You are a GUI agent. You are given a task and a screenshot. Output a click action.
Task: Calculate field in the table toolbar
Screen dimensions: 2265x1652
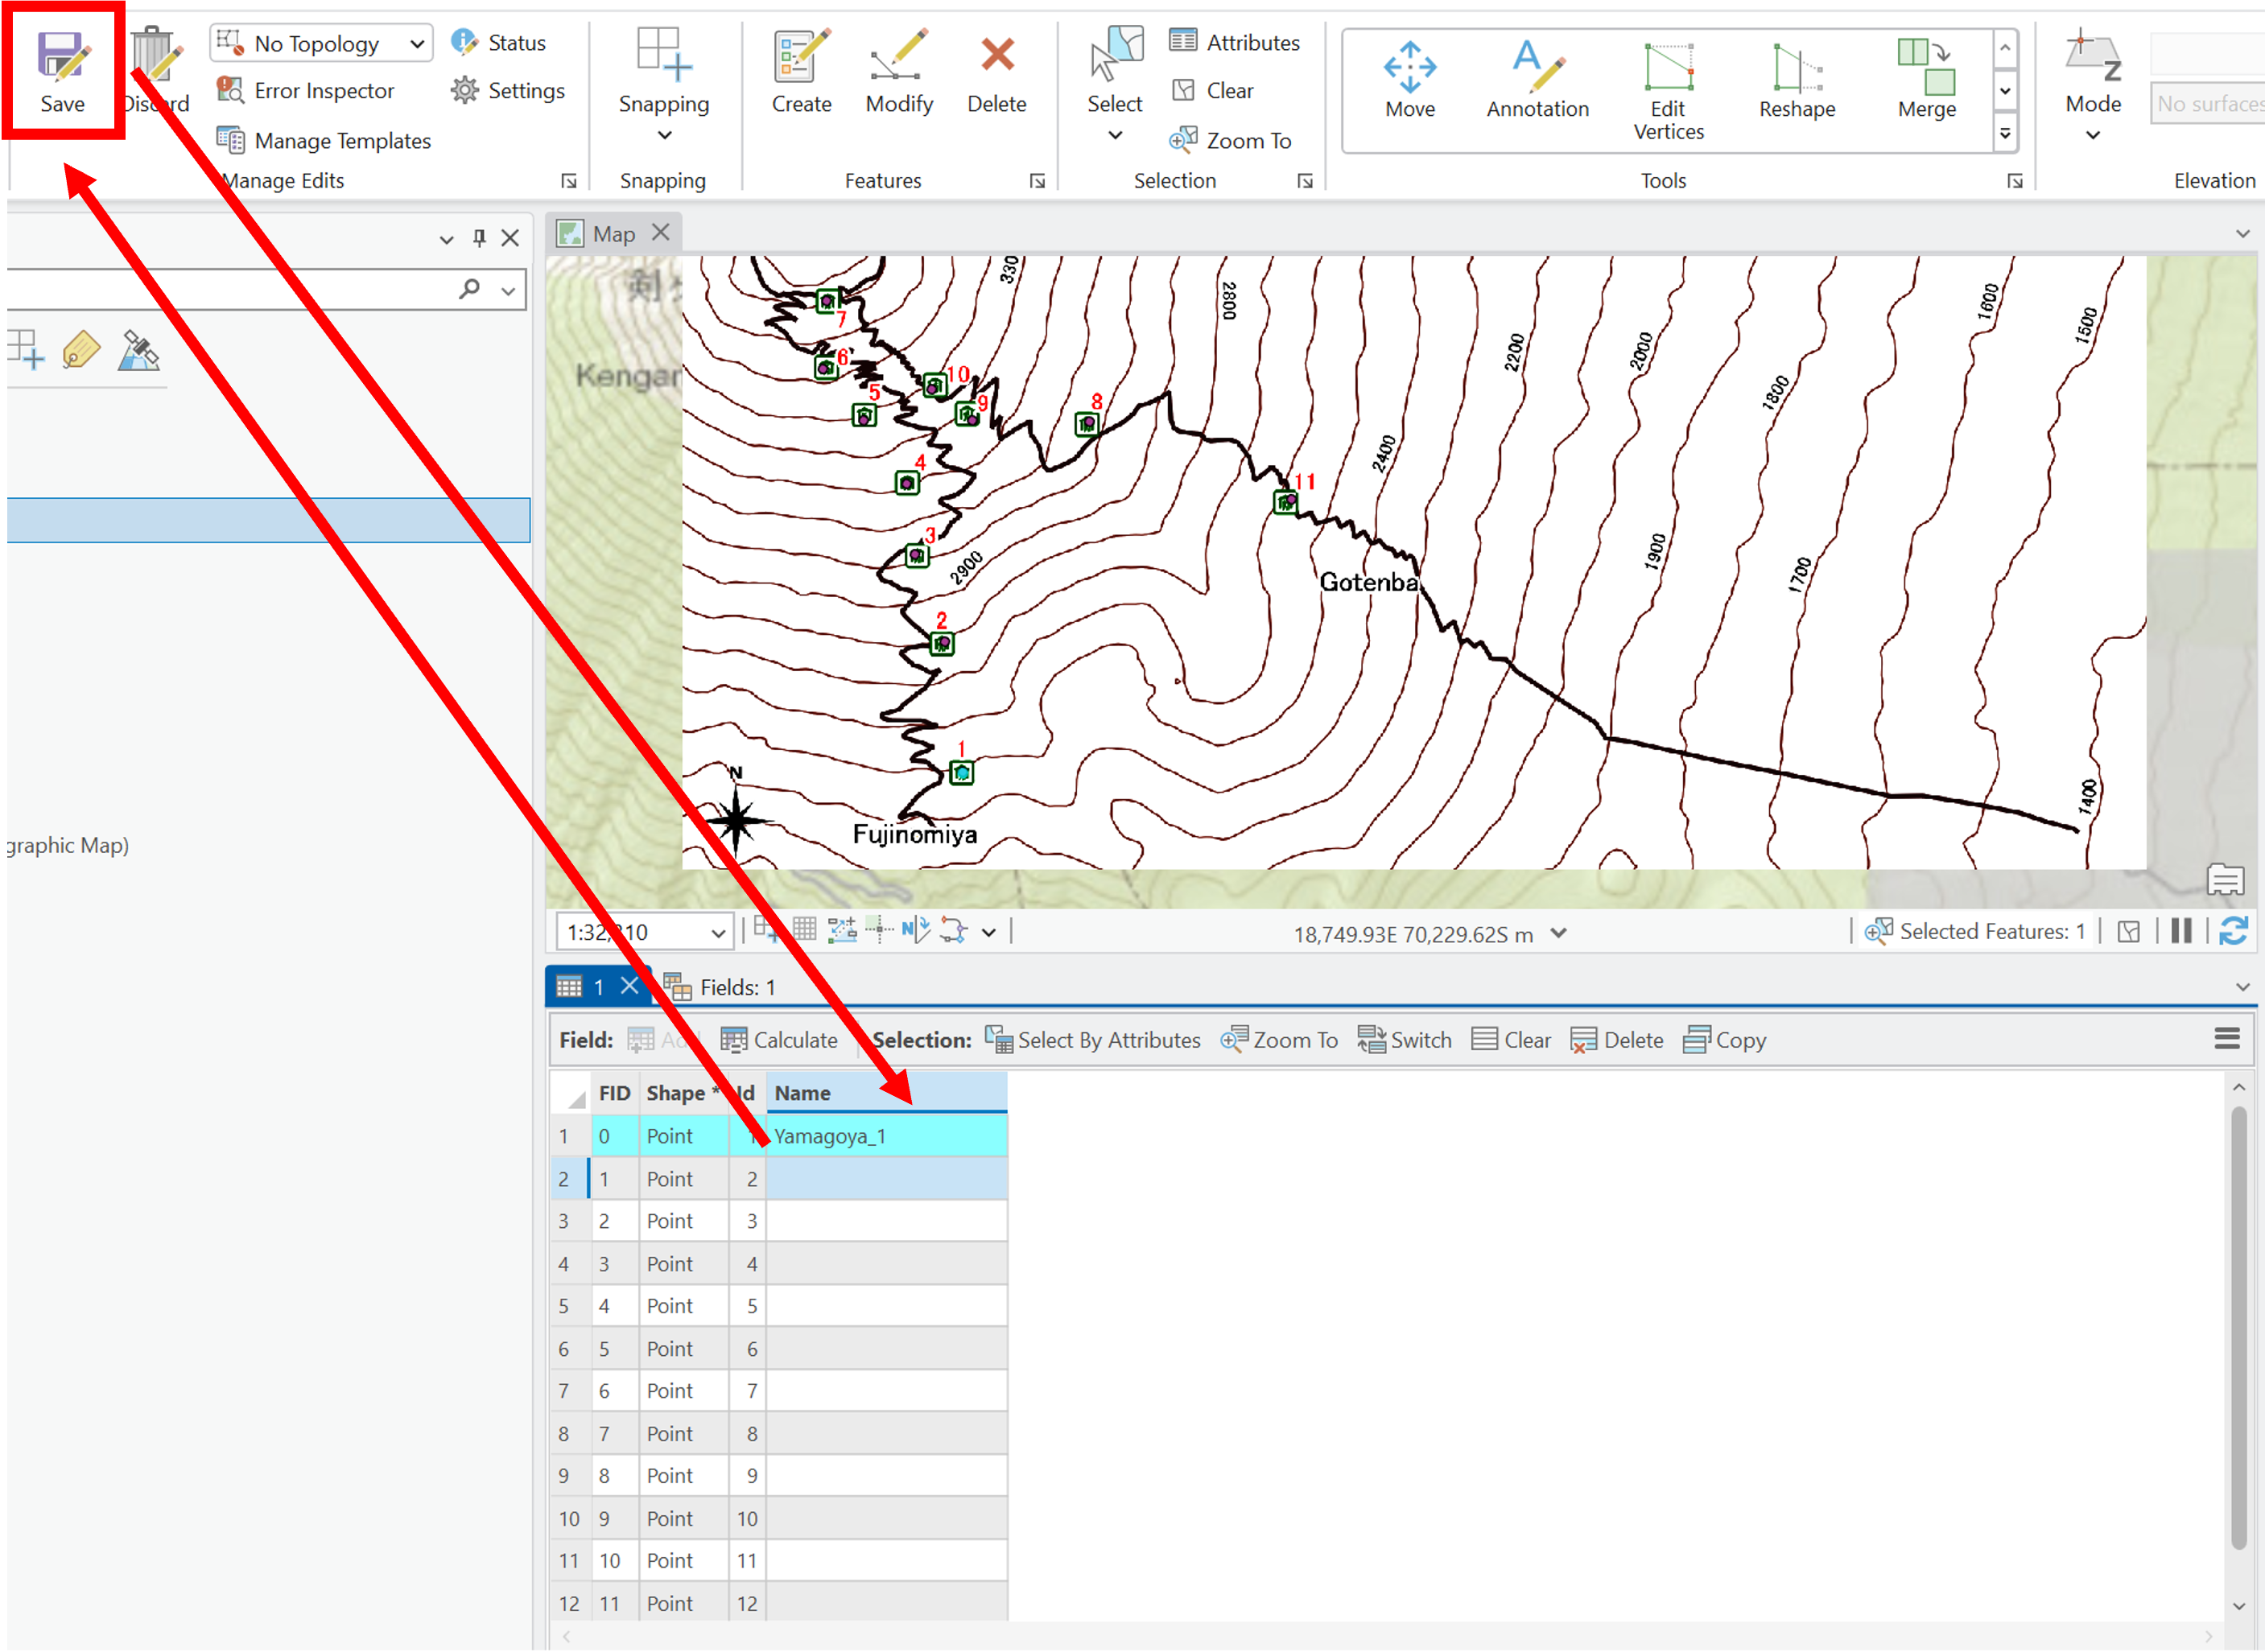779,1040
